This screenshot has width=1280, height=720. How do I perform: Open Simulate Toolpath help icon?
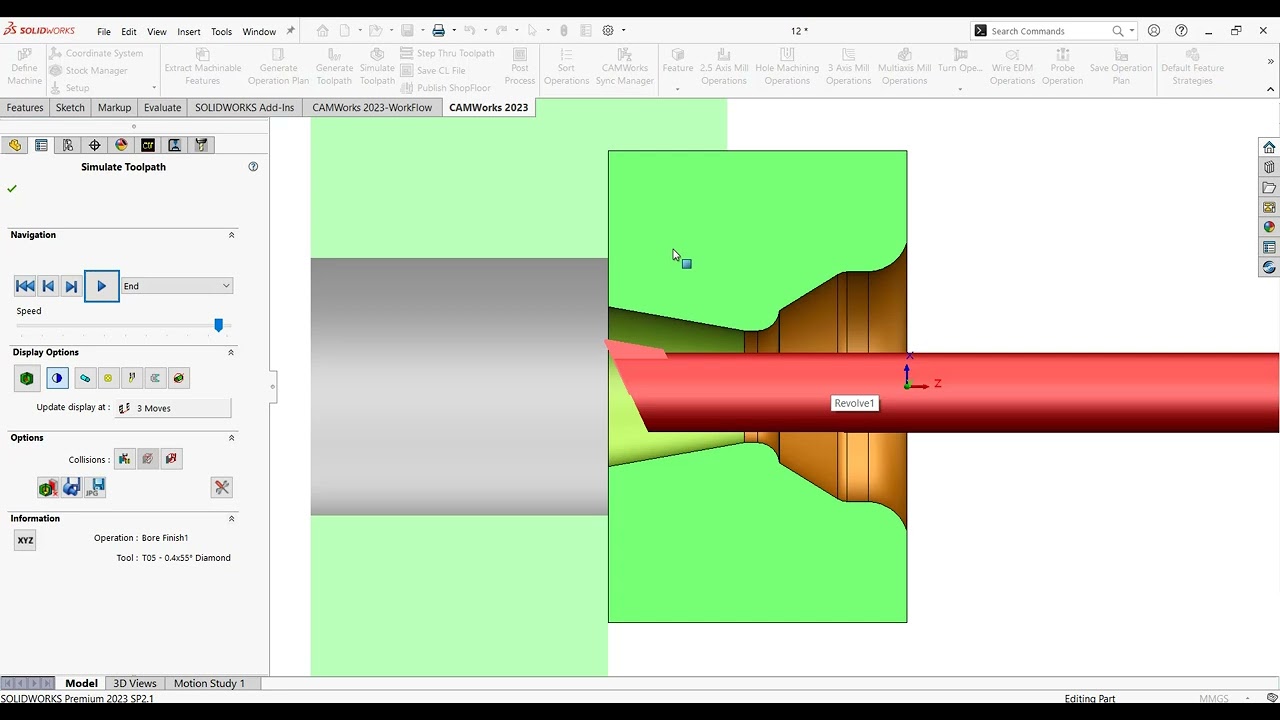click(x=253, y=167)
